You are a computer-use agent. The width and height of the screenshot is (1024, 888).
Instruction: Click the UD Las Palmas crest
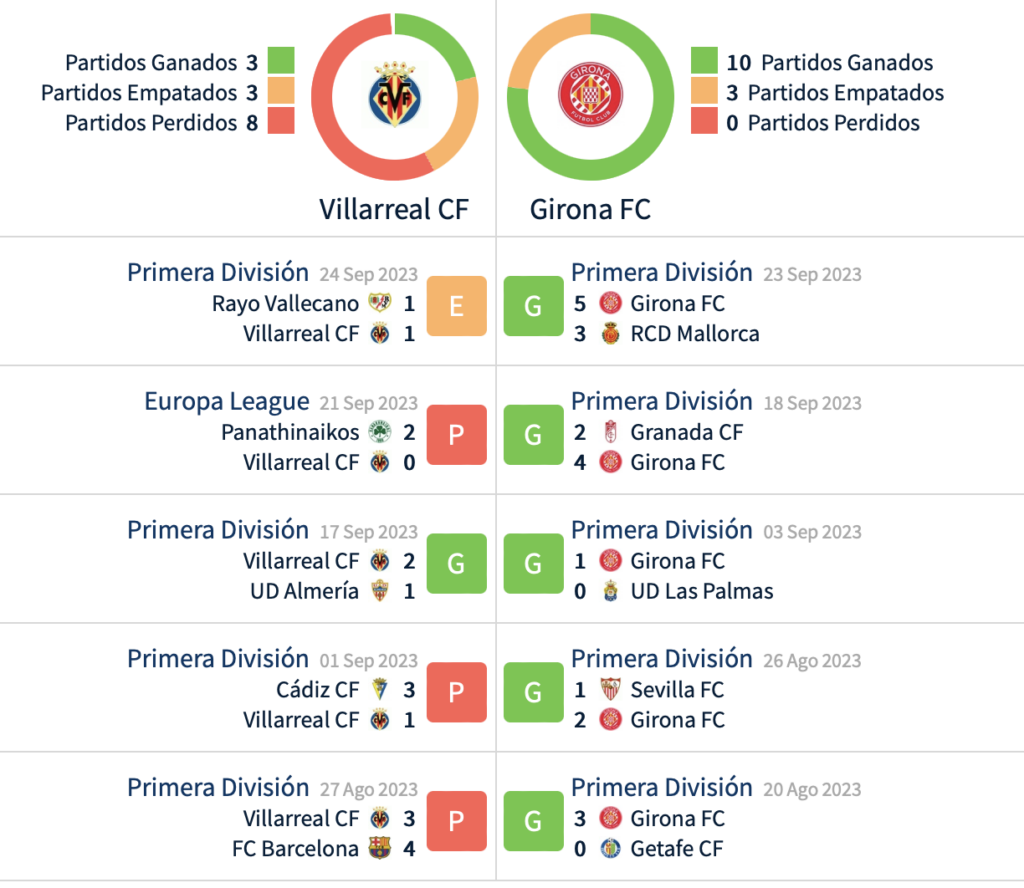610,591
